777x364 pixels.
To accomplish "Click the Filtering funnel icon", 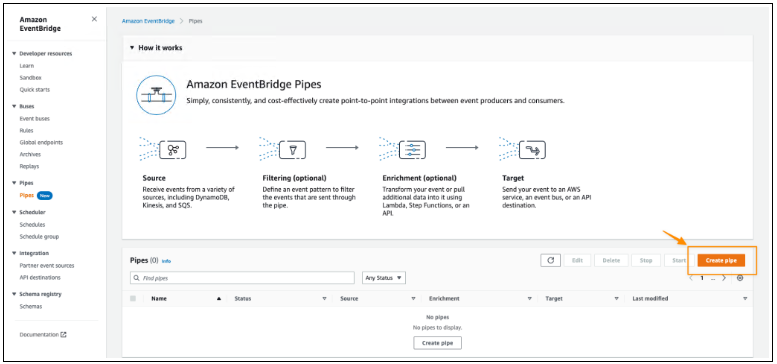I will [x=292, y=149].
